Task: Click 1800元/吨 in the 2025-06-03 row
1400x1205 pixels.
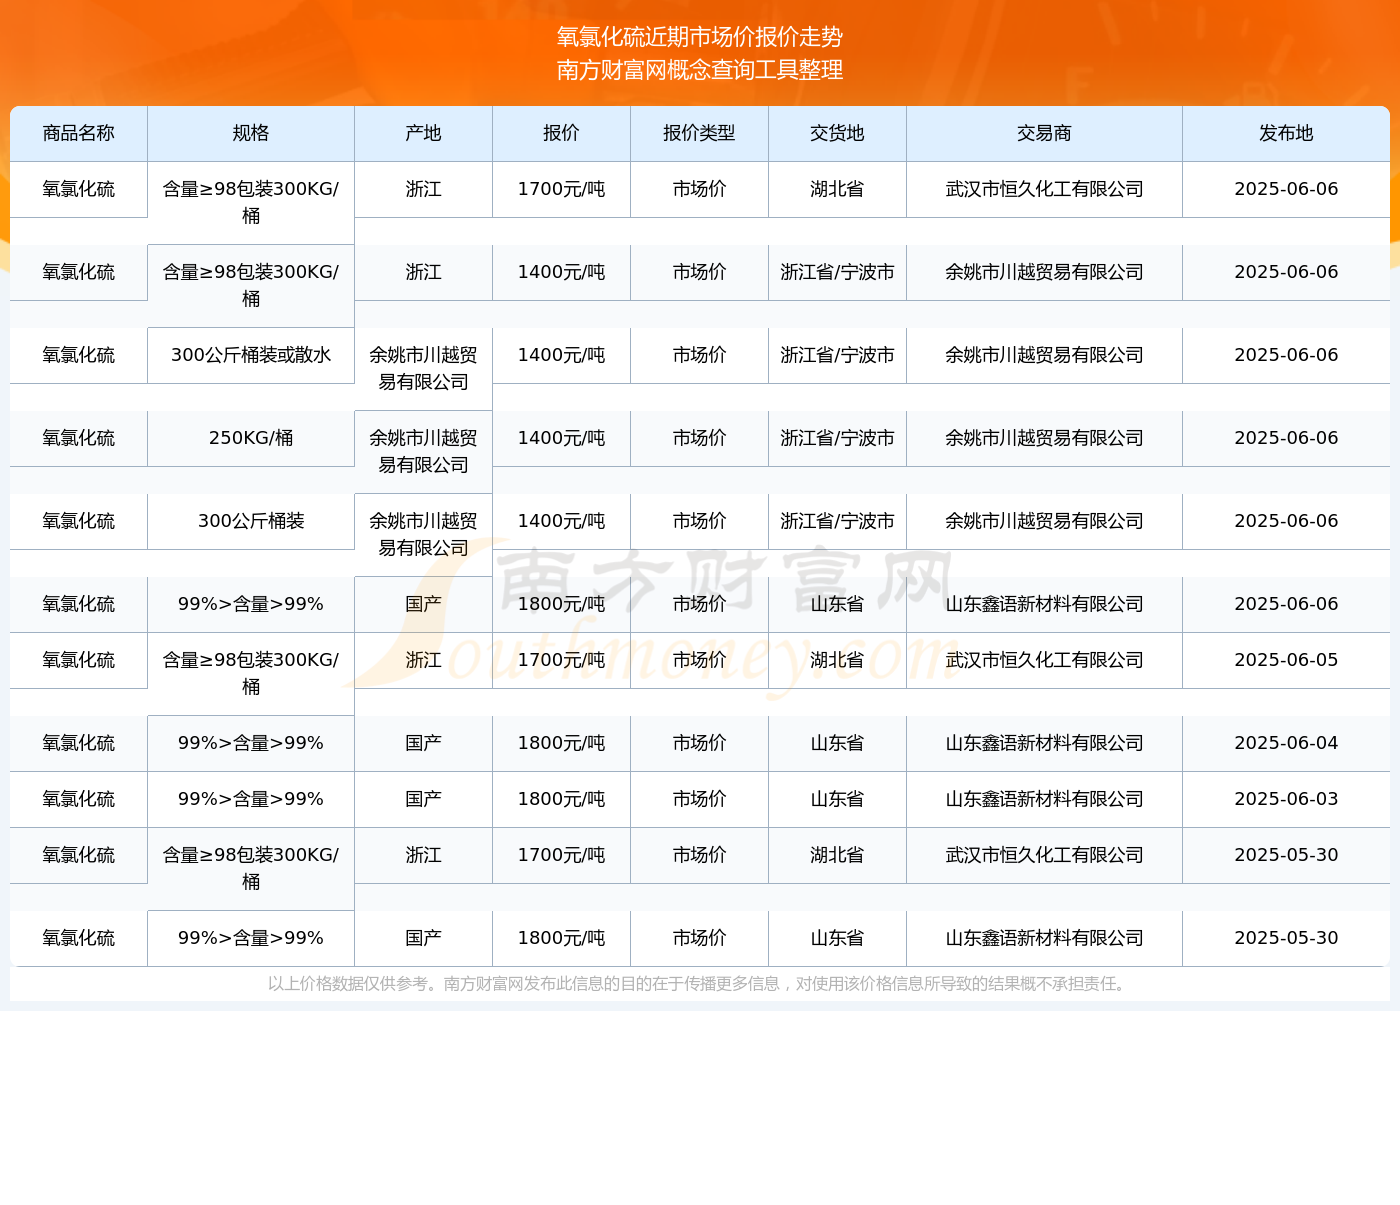Action: point(562,799)
